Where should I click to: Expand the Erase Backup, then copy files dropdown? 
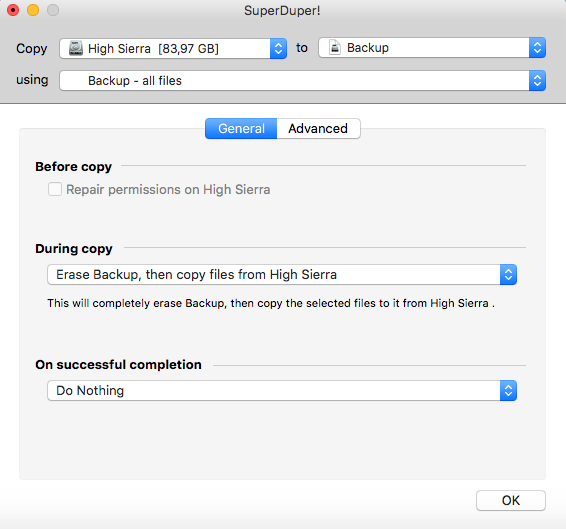(282, 274)
